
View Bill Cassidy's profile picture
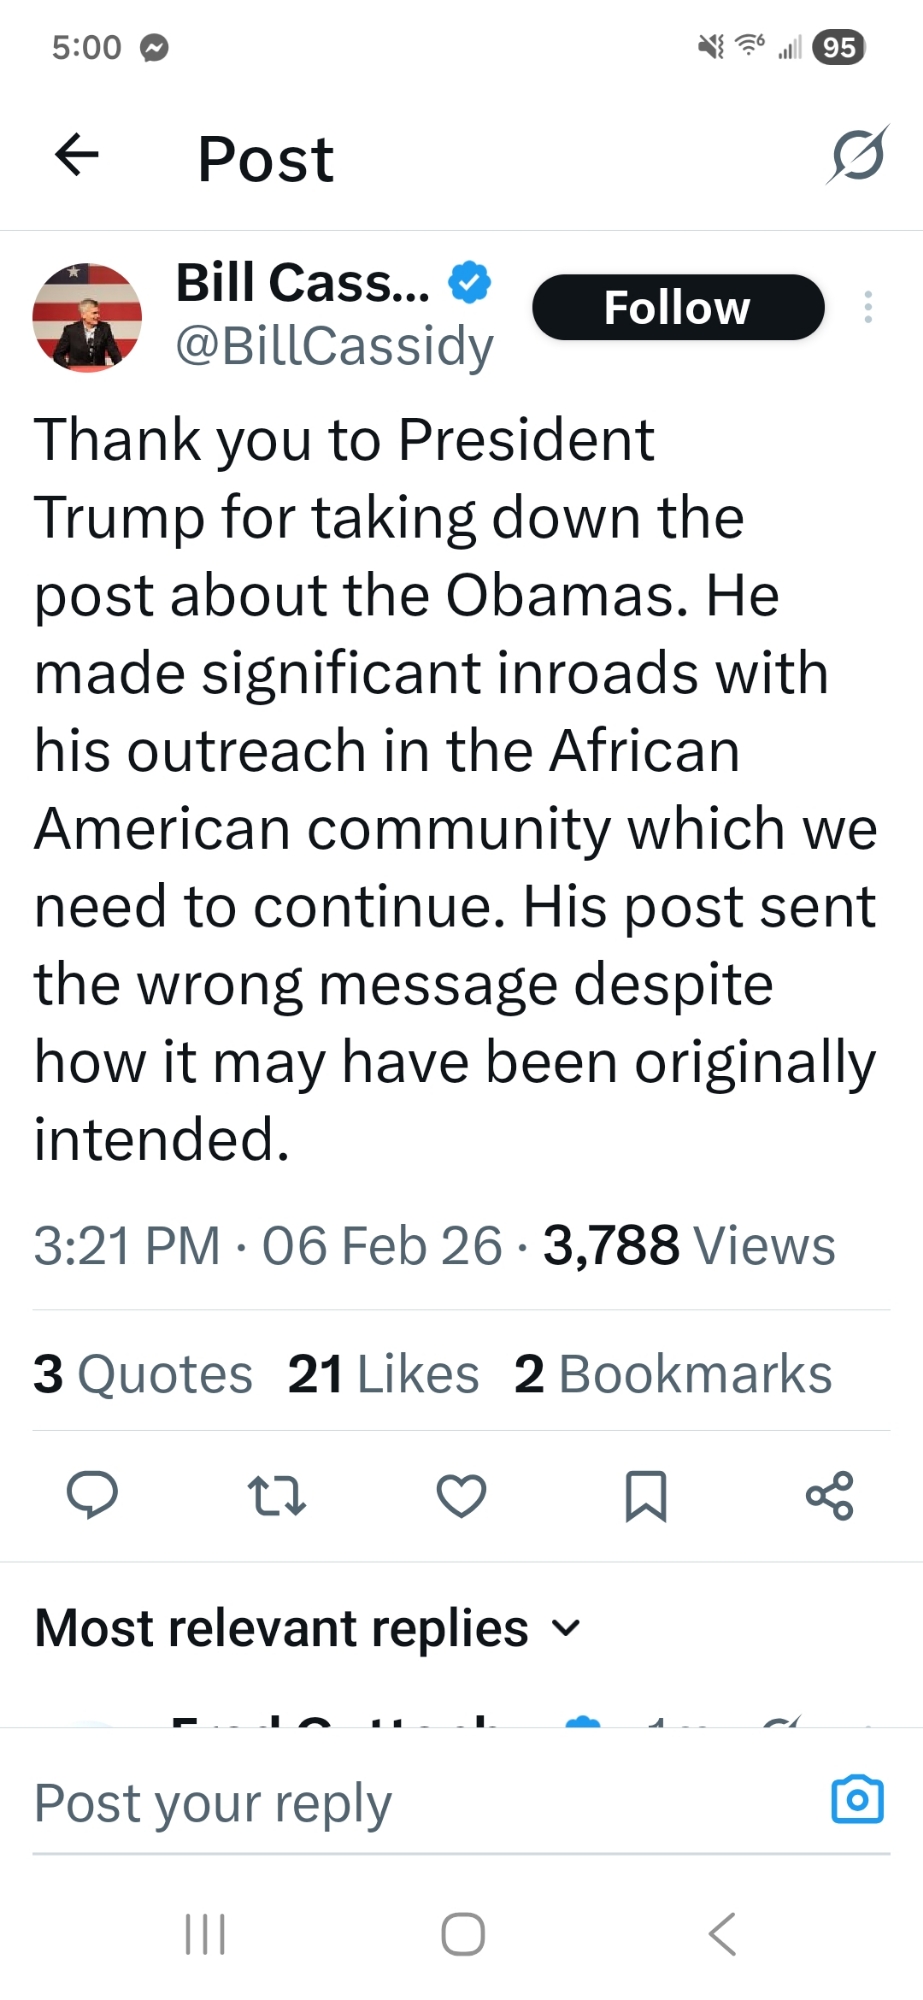tap(87, 317)
